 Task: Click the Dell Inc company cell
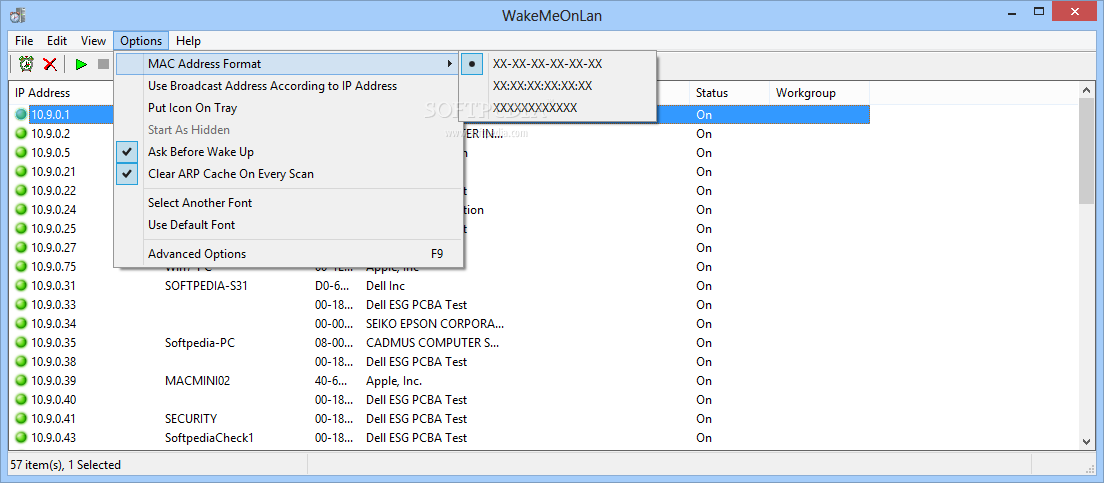[385, 286]
